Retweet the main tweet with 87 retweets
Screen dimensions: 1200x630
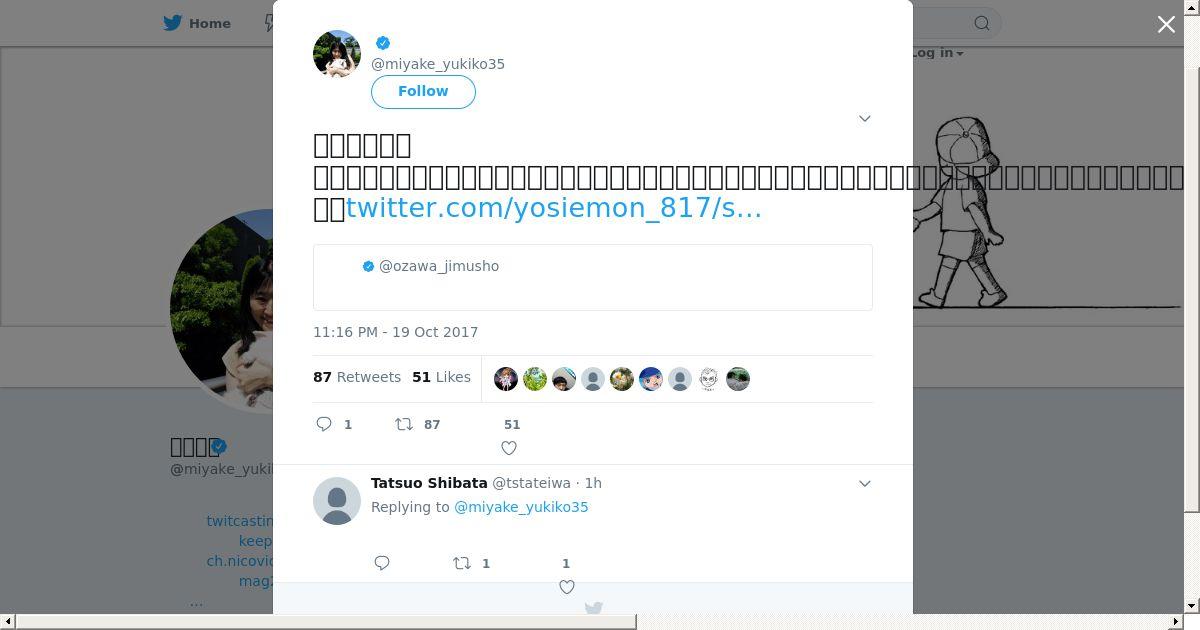tap(404, 424)
